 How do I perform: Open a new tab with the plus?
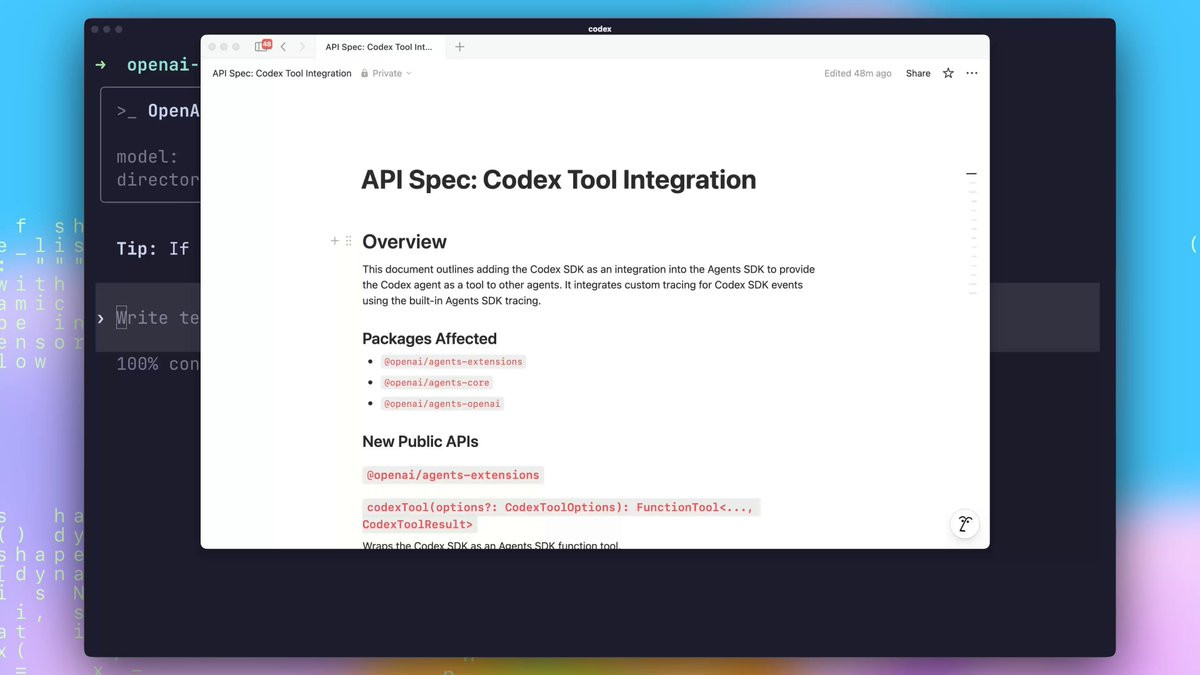point(460,47)
